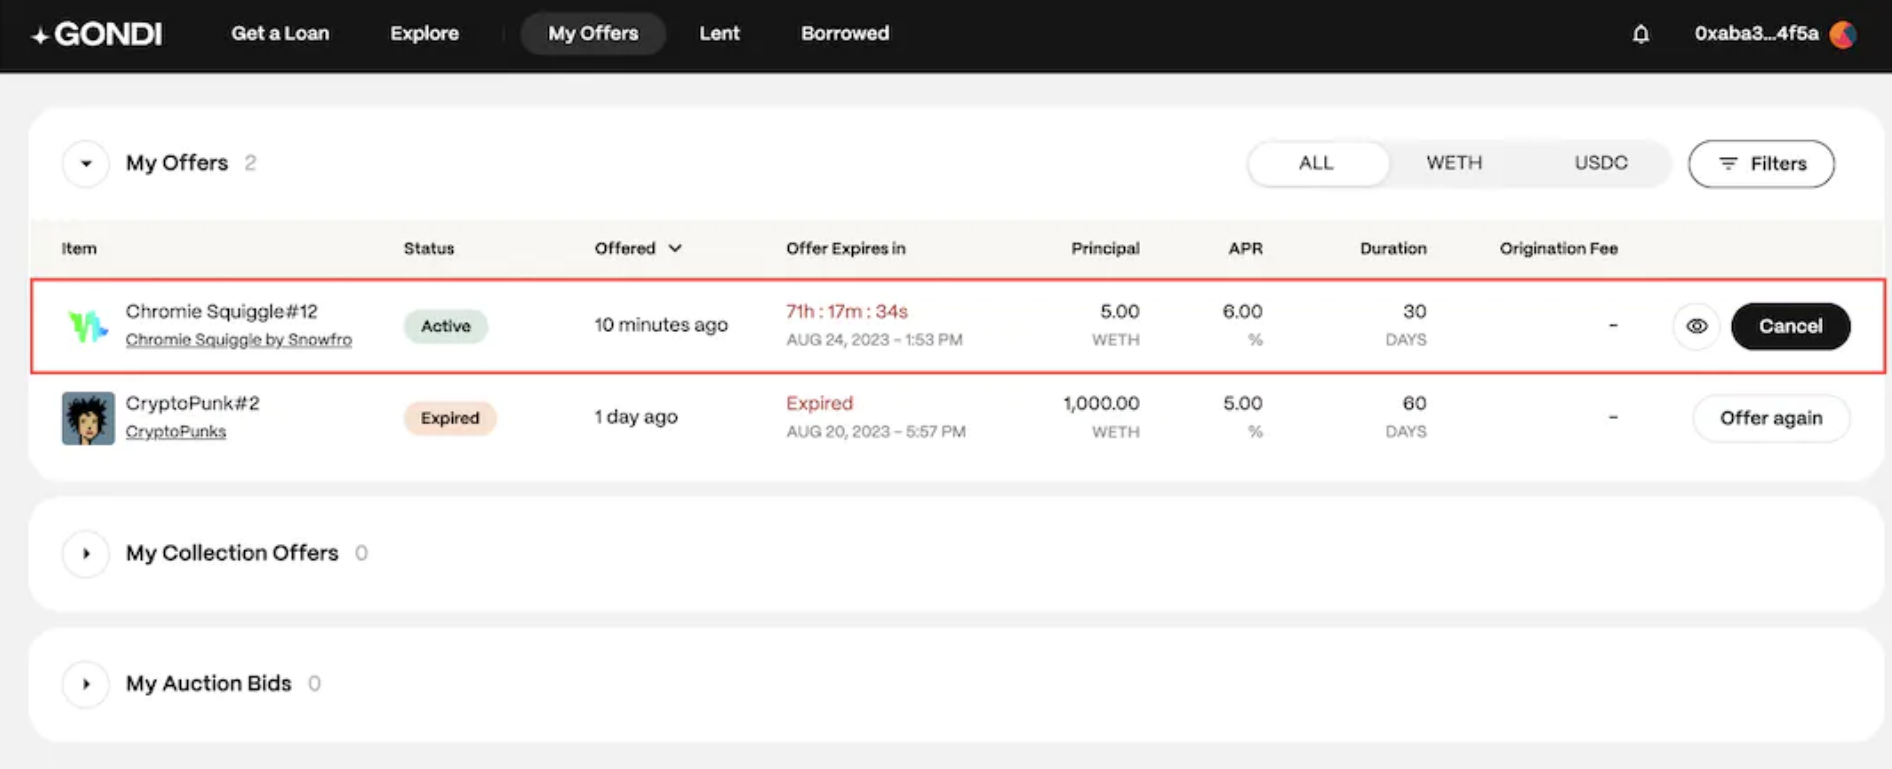
Task: Click the AUG 24, 2023 - 1:53 PM date
Action: [874, 340]
